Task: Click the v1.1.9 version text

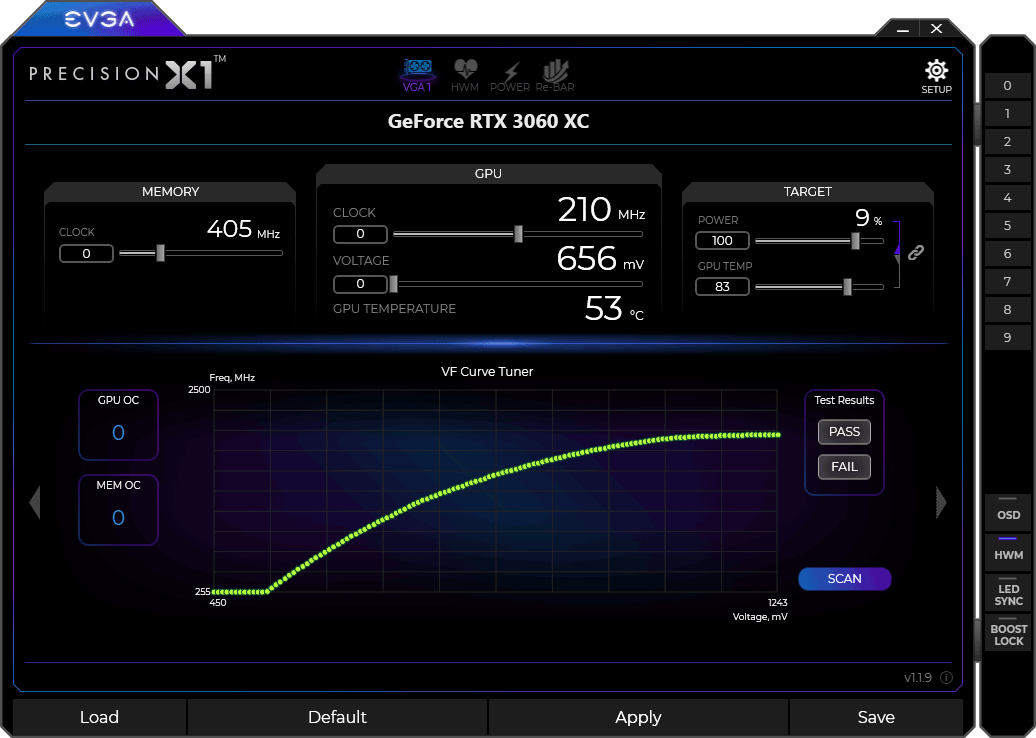Action: 918,677
